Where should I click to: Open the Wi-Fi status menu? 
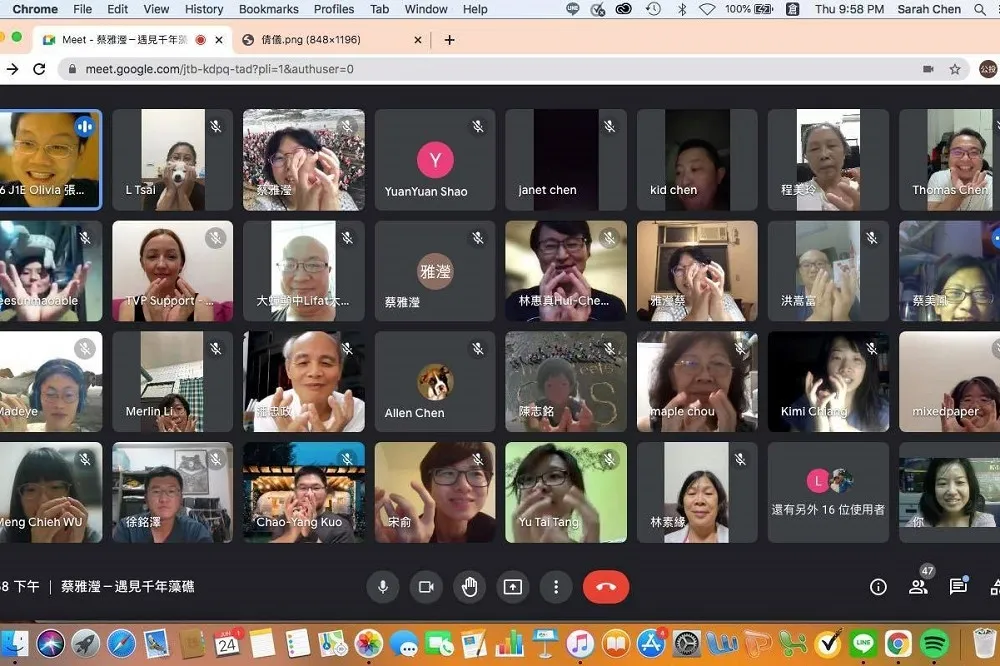(x=707, y=9)
